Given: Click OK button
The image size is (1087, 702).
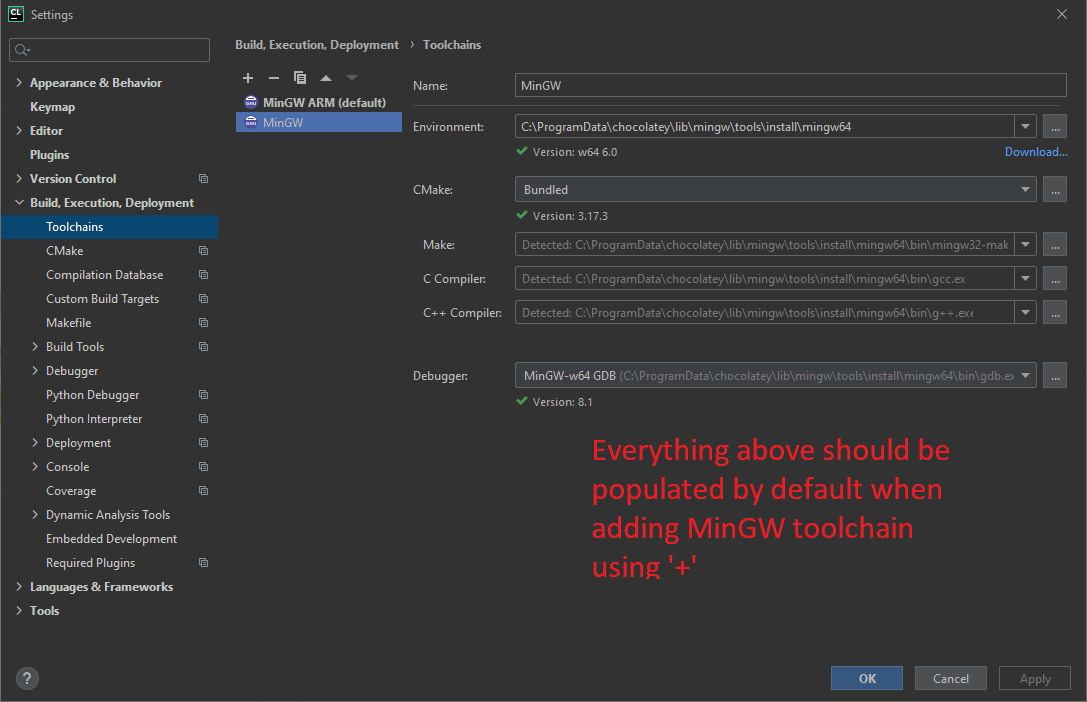Looking at the screenshot, I should tap(867, 678).
